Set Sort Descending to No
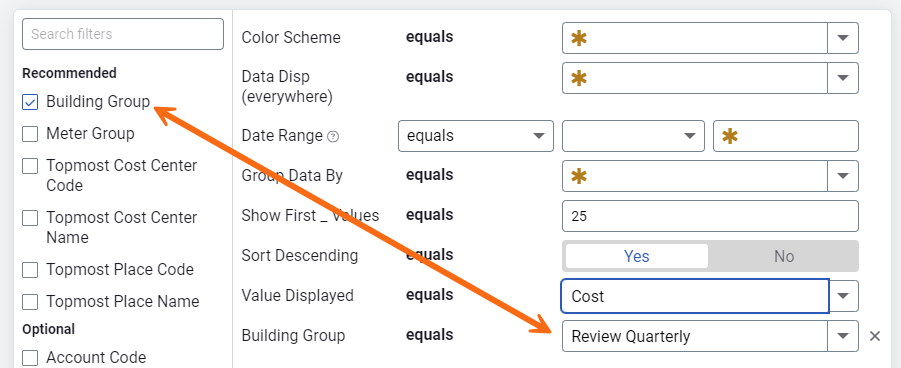 click(783, 256)
